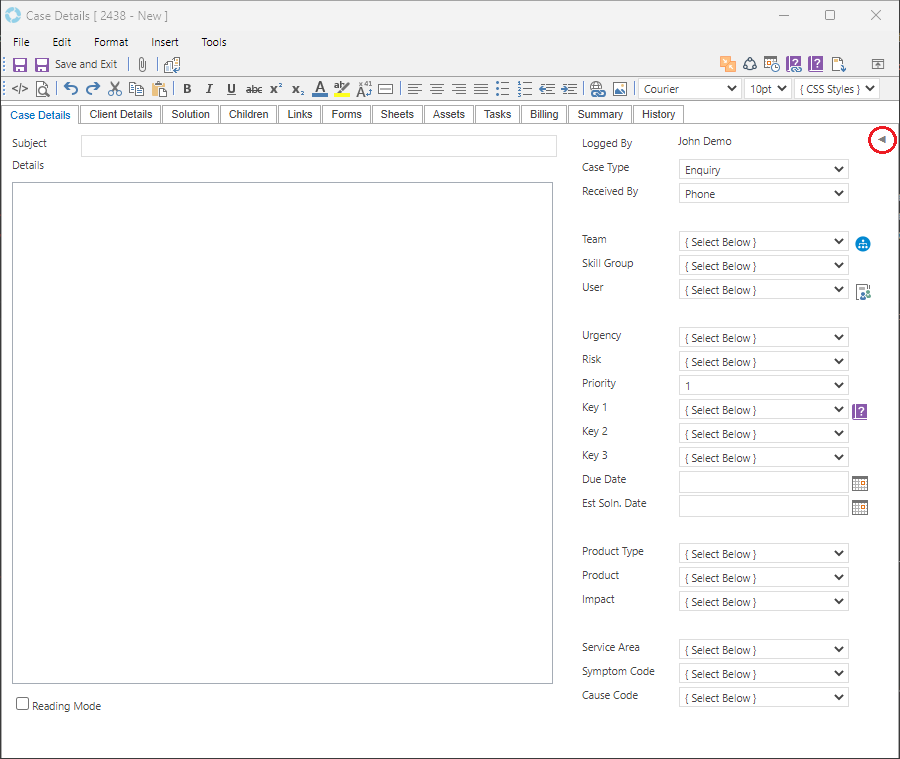Expand the Case Type dropdown
Image resolution: width=900 pixels, height=759 pixels.
763,170
